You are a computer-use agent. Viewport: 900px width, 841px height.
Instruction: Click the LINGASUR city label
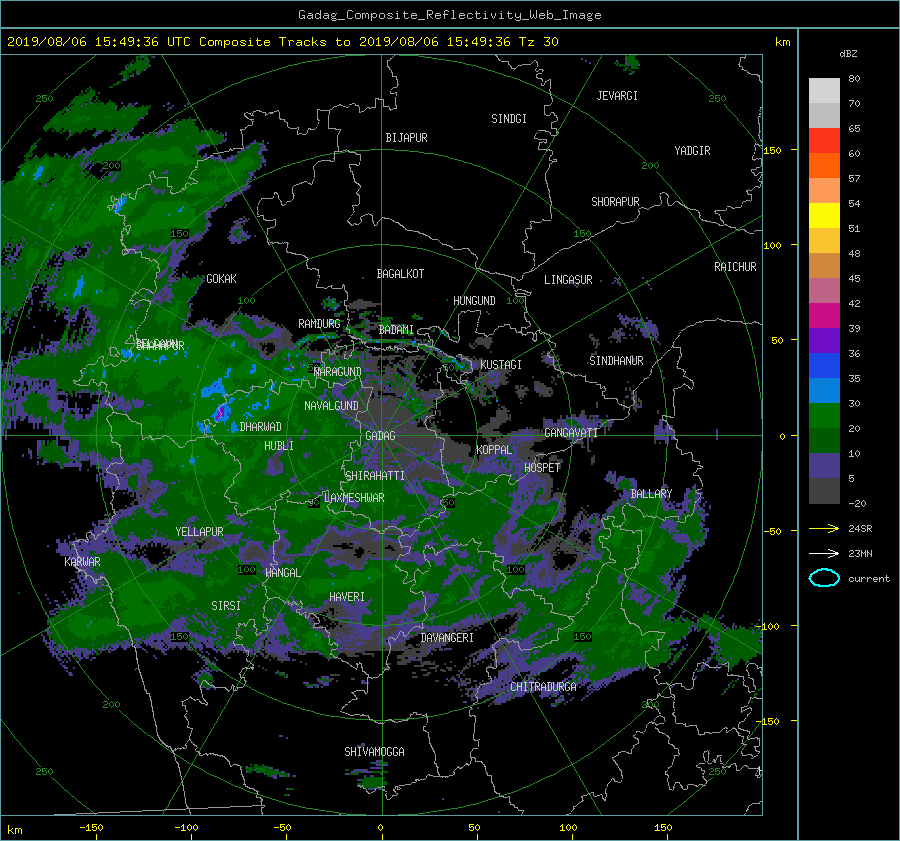tap(568, 280)
